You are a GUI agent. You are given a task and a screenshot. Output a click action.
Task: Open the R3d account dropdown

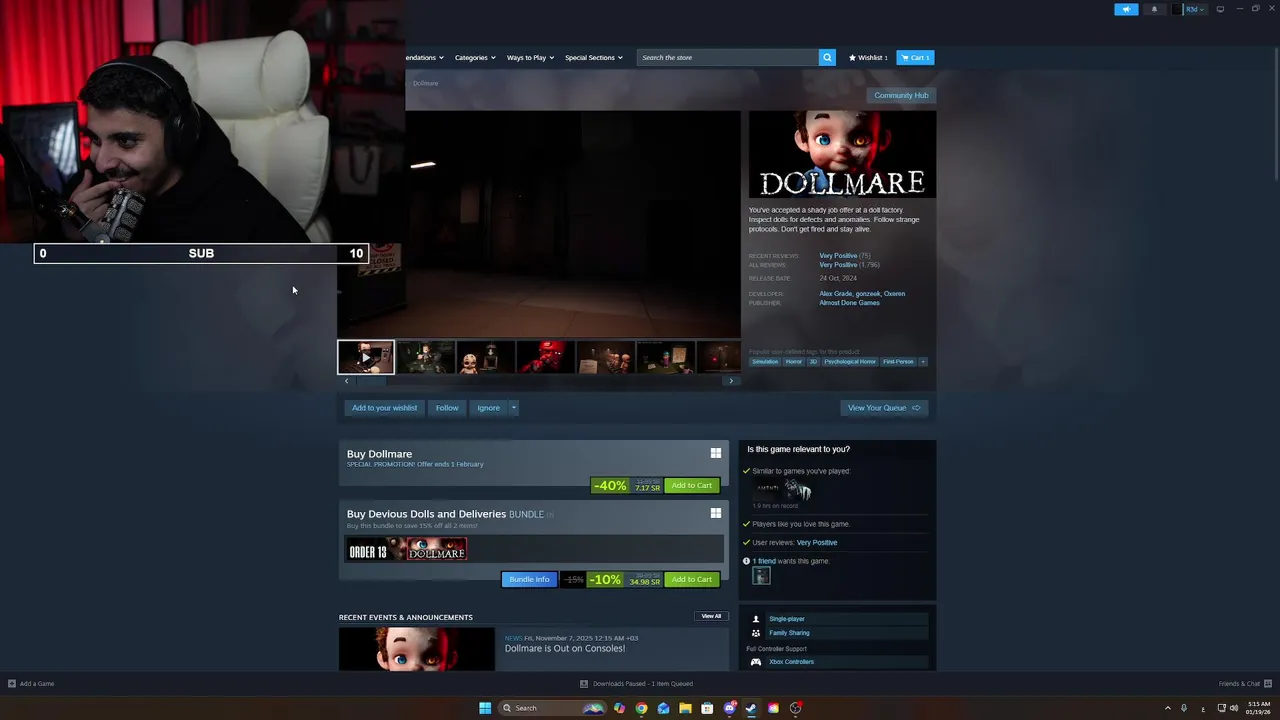pyautogui.click(x=1190, y=9)
